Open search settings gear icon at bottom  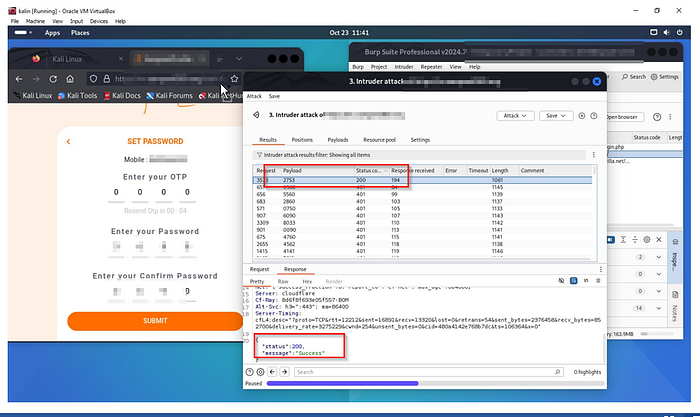point(260,372)
